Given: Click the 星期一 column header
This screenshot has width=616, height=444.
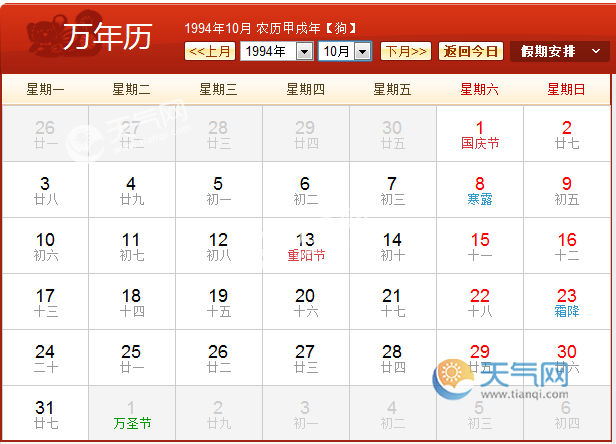Looking at the screenshot, I should (45, 89).
